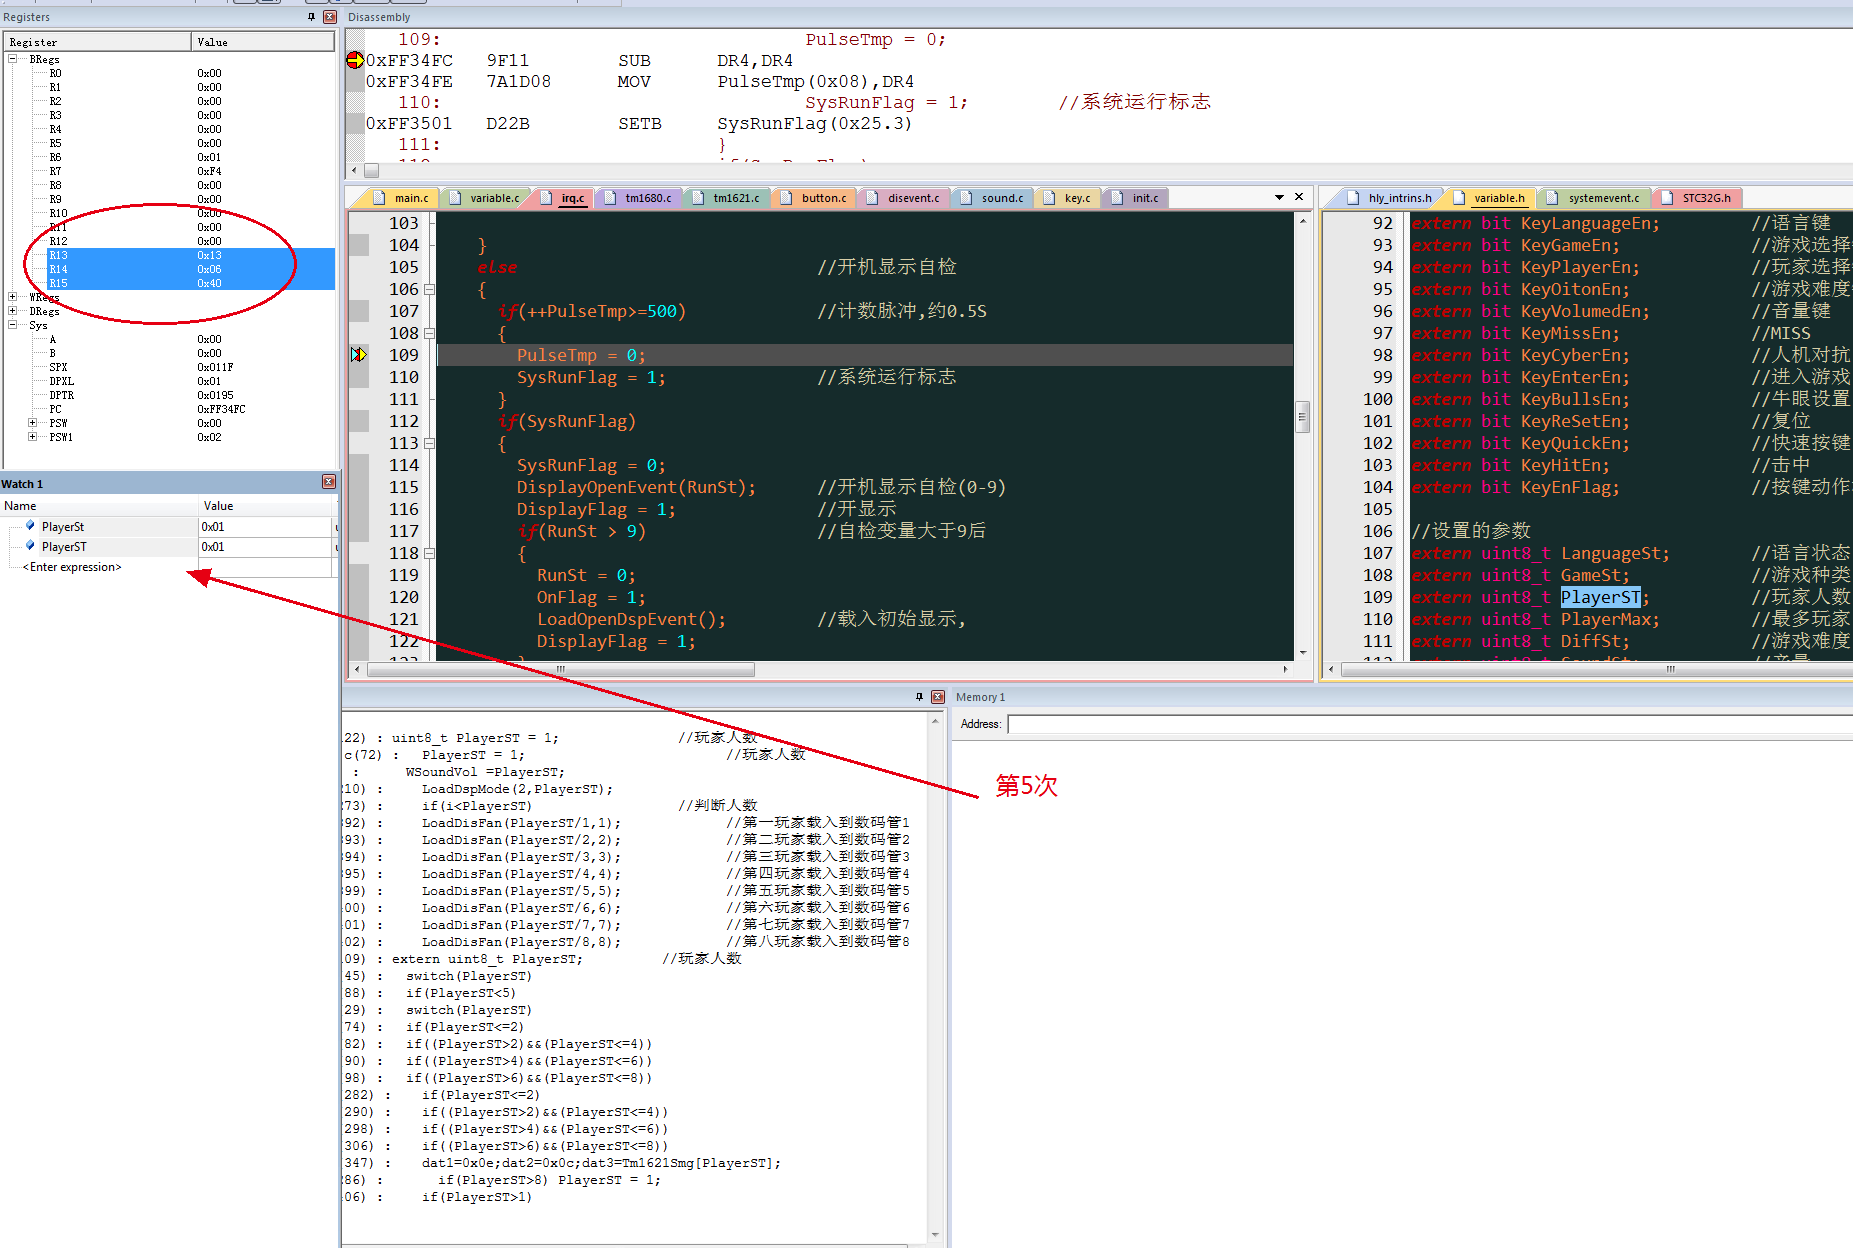Viewport: 1853px width, 1248px height.
Task: Close the Watch 1 panel
Action: click(x=328, y=483)
